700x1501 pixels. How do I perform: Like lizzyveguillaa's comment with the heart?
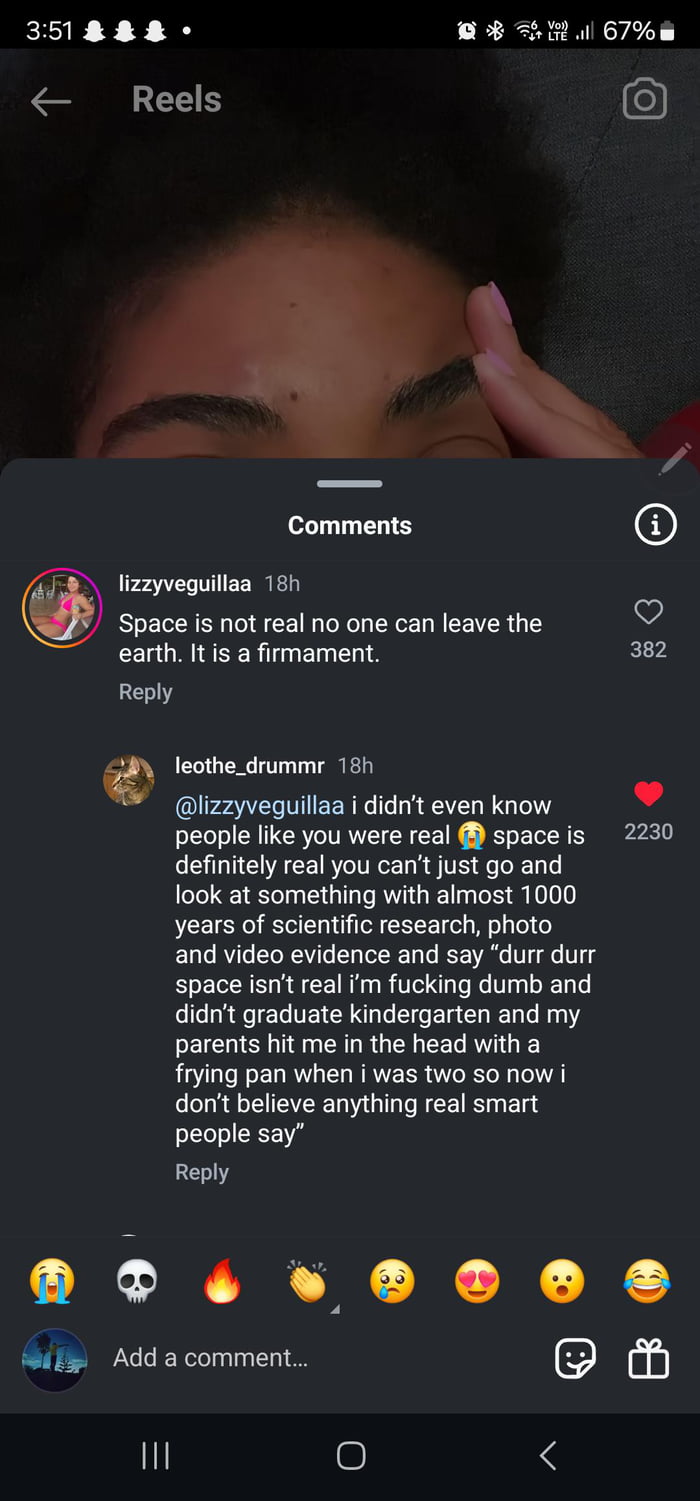click(648, 612)
